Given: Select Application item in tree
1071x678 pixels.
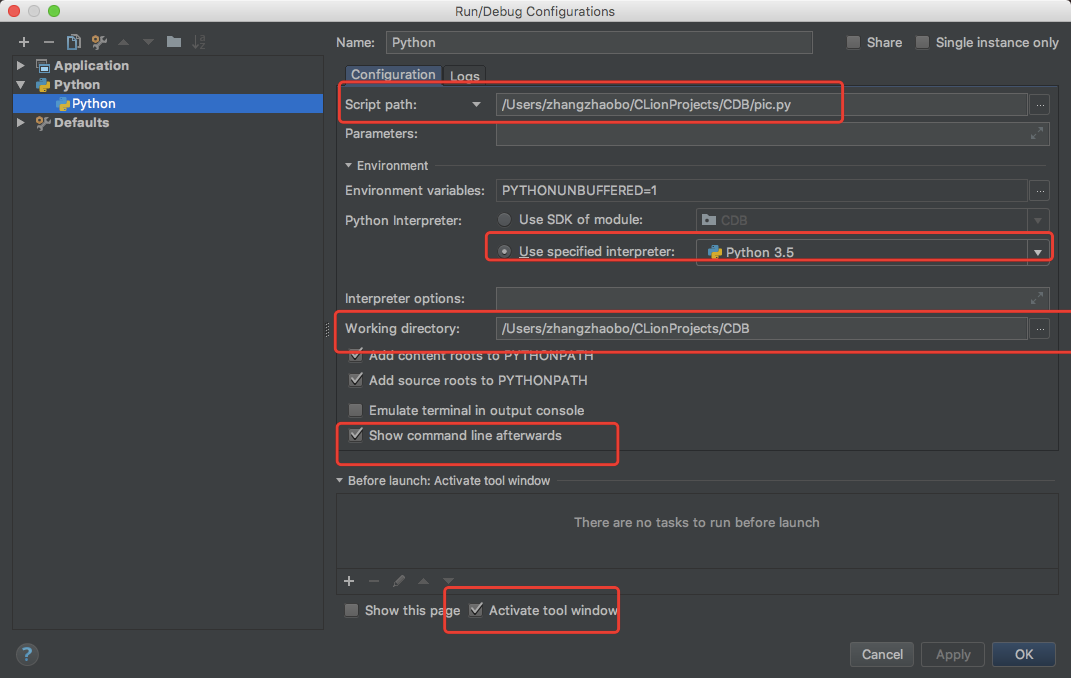Looking at the screenshot, I should (91, 66).
